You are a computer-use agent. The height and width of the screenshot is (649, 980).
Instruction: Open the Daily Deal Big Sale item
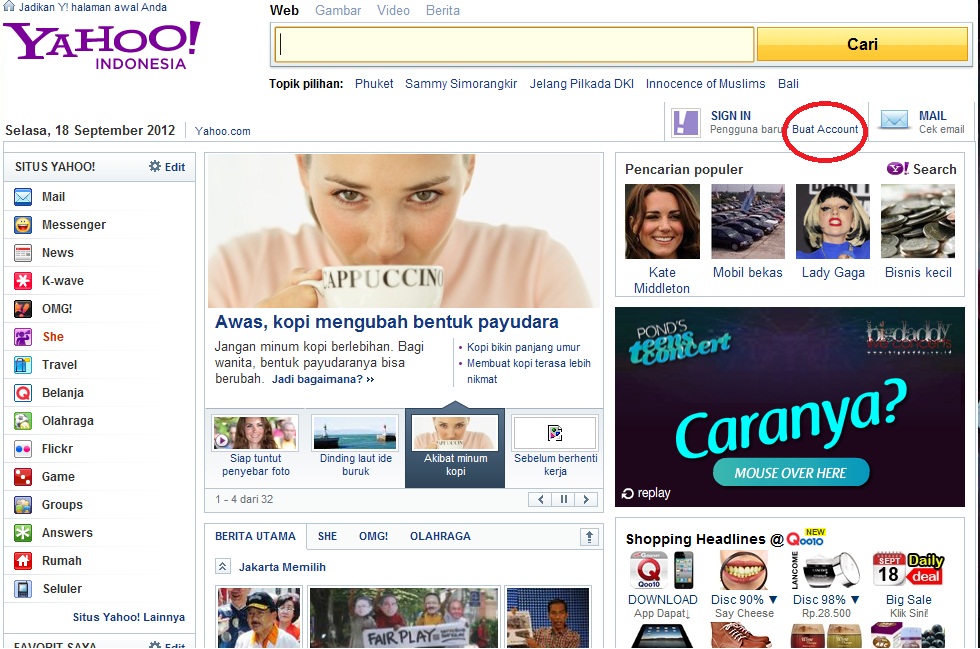click(x=908, y=586)
